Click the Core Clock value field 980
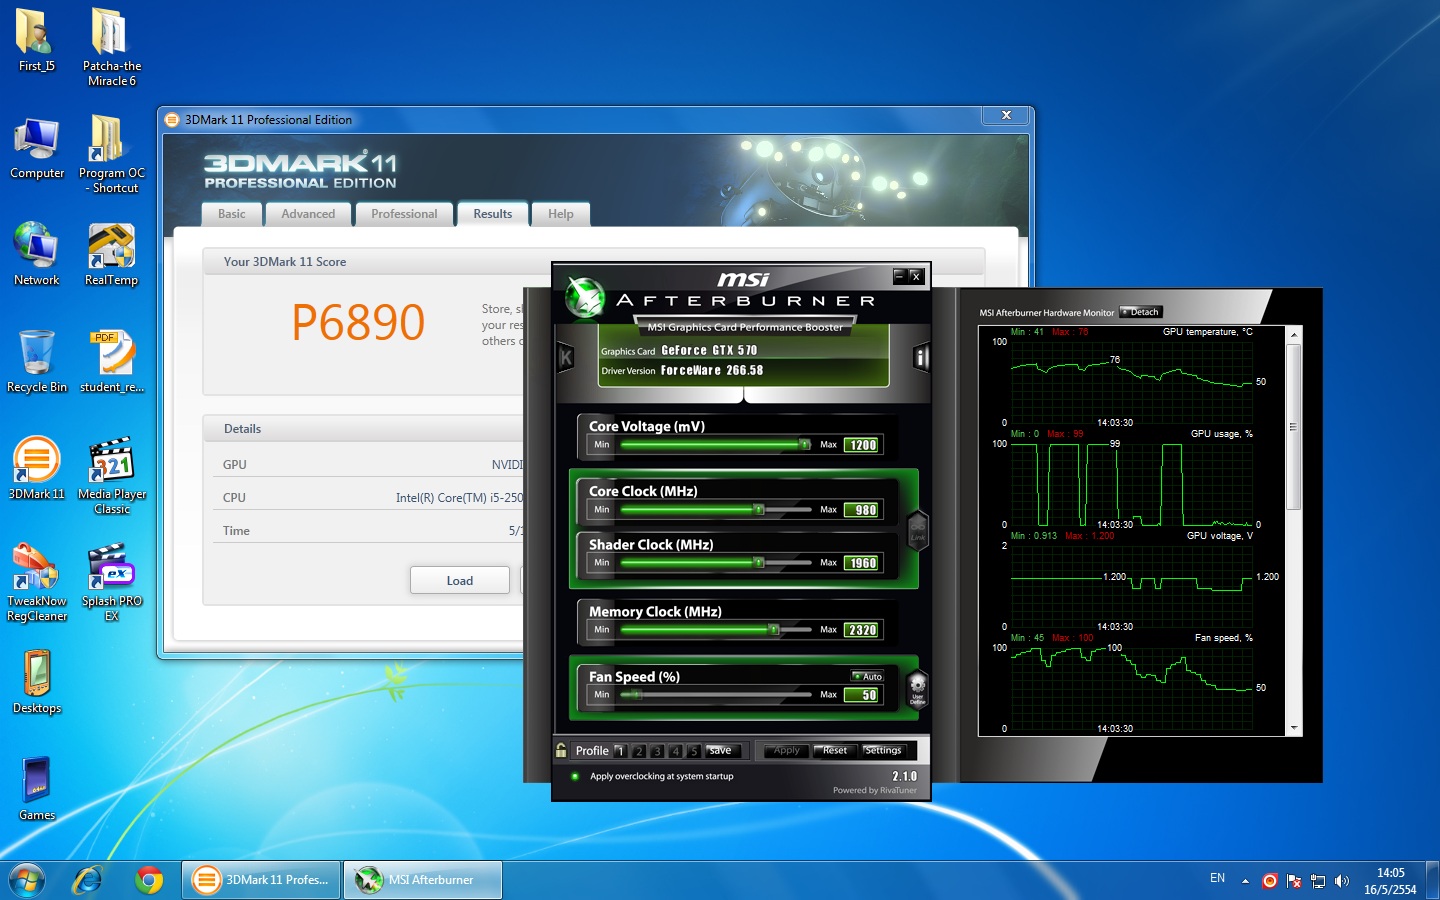The height and width of the screenshot is (900, 1440). click(862, 510)
